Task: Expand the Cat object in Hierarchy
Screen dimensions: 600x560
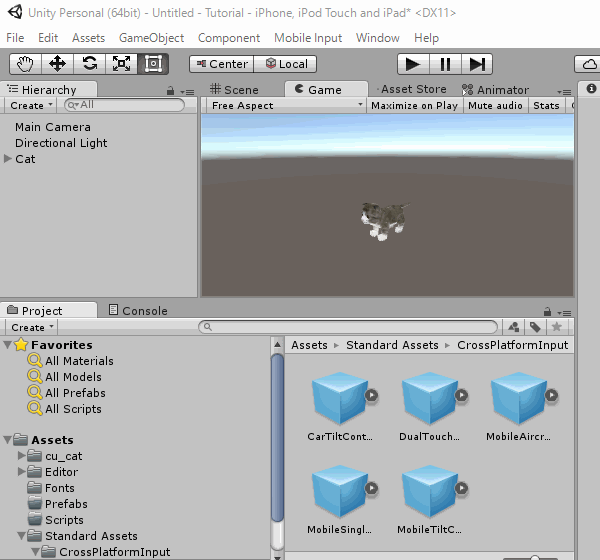Action: click(x=7, y=158)
